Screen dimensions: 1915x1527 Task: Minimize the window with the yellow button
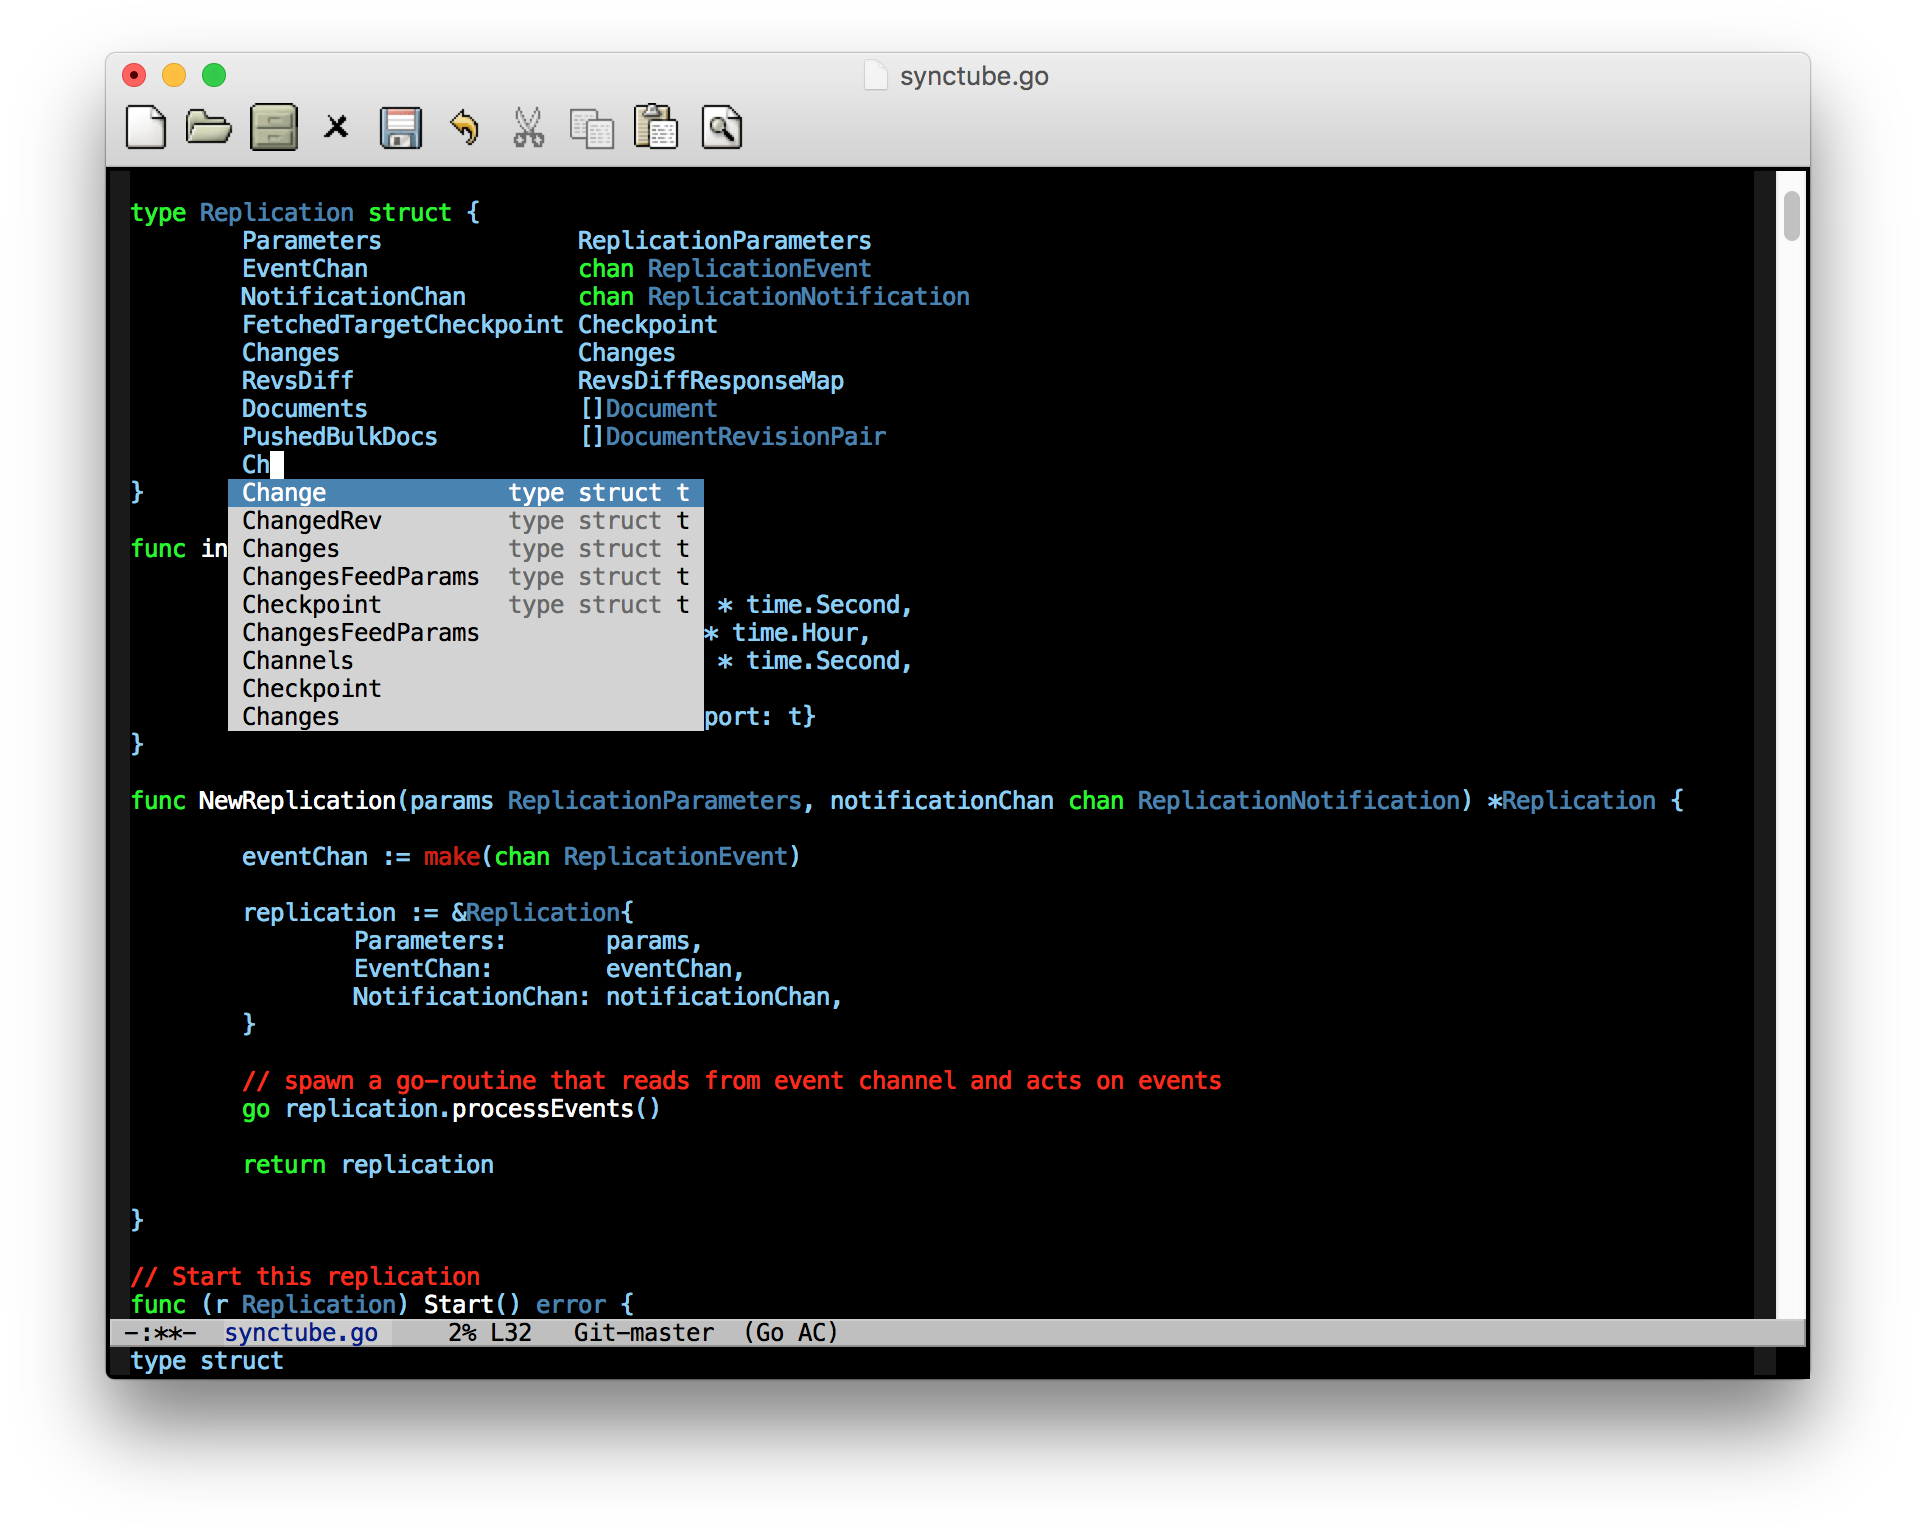point(173,75)
